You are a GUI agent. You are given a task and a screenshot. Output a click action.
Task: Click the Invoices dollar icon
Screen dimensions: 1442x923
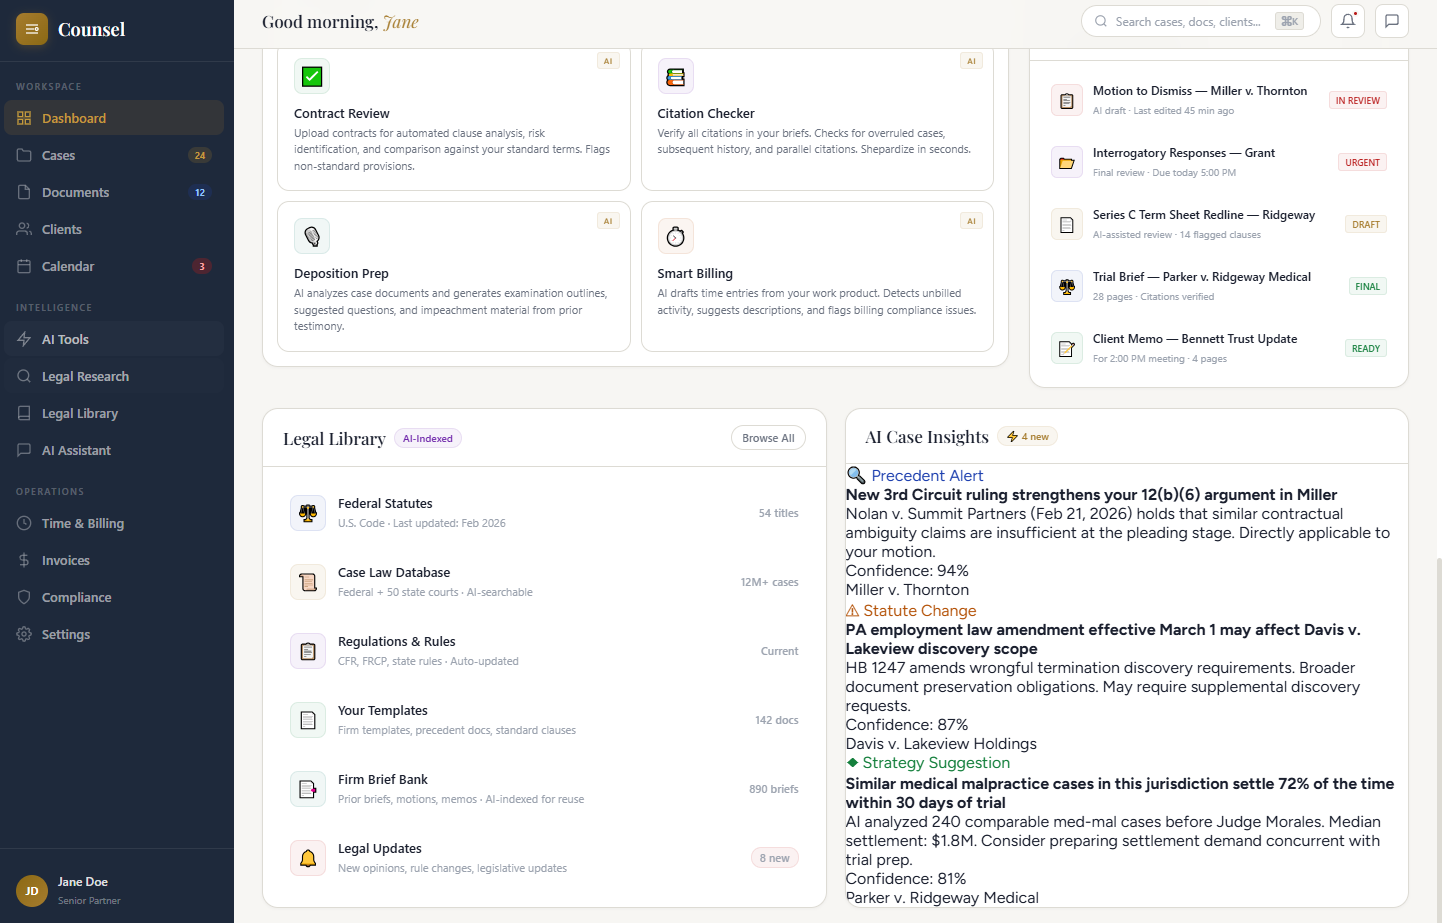[24, 560]
